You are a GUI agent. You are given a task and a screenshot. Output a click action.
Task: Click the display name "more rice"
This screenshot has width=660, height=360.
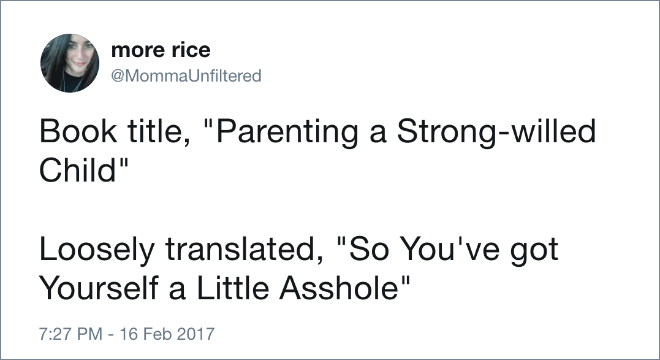pos(160,50)
